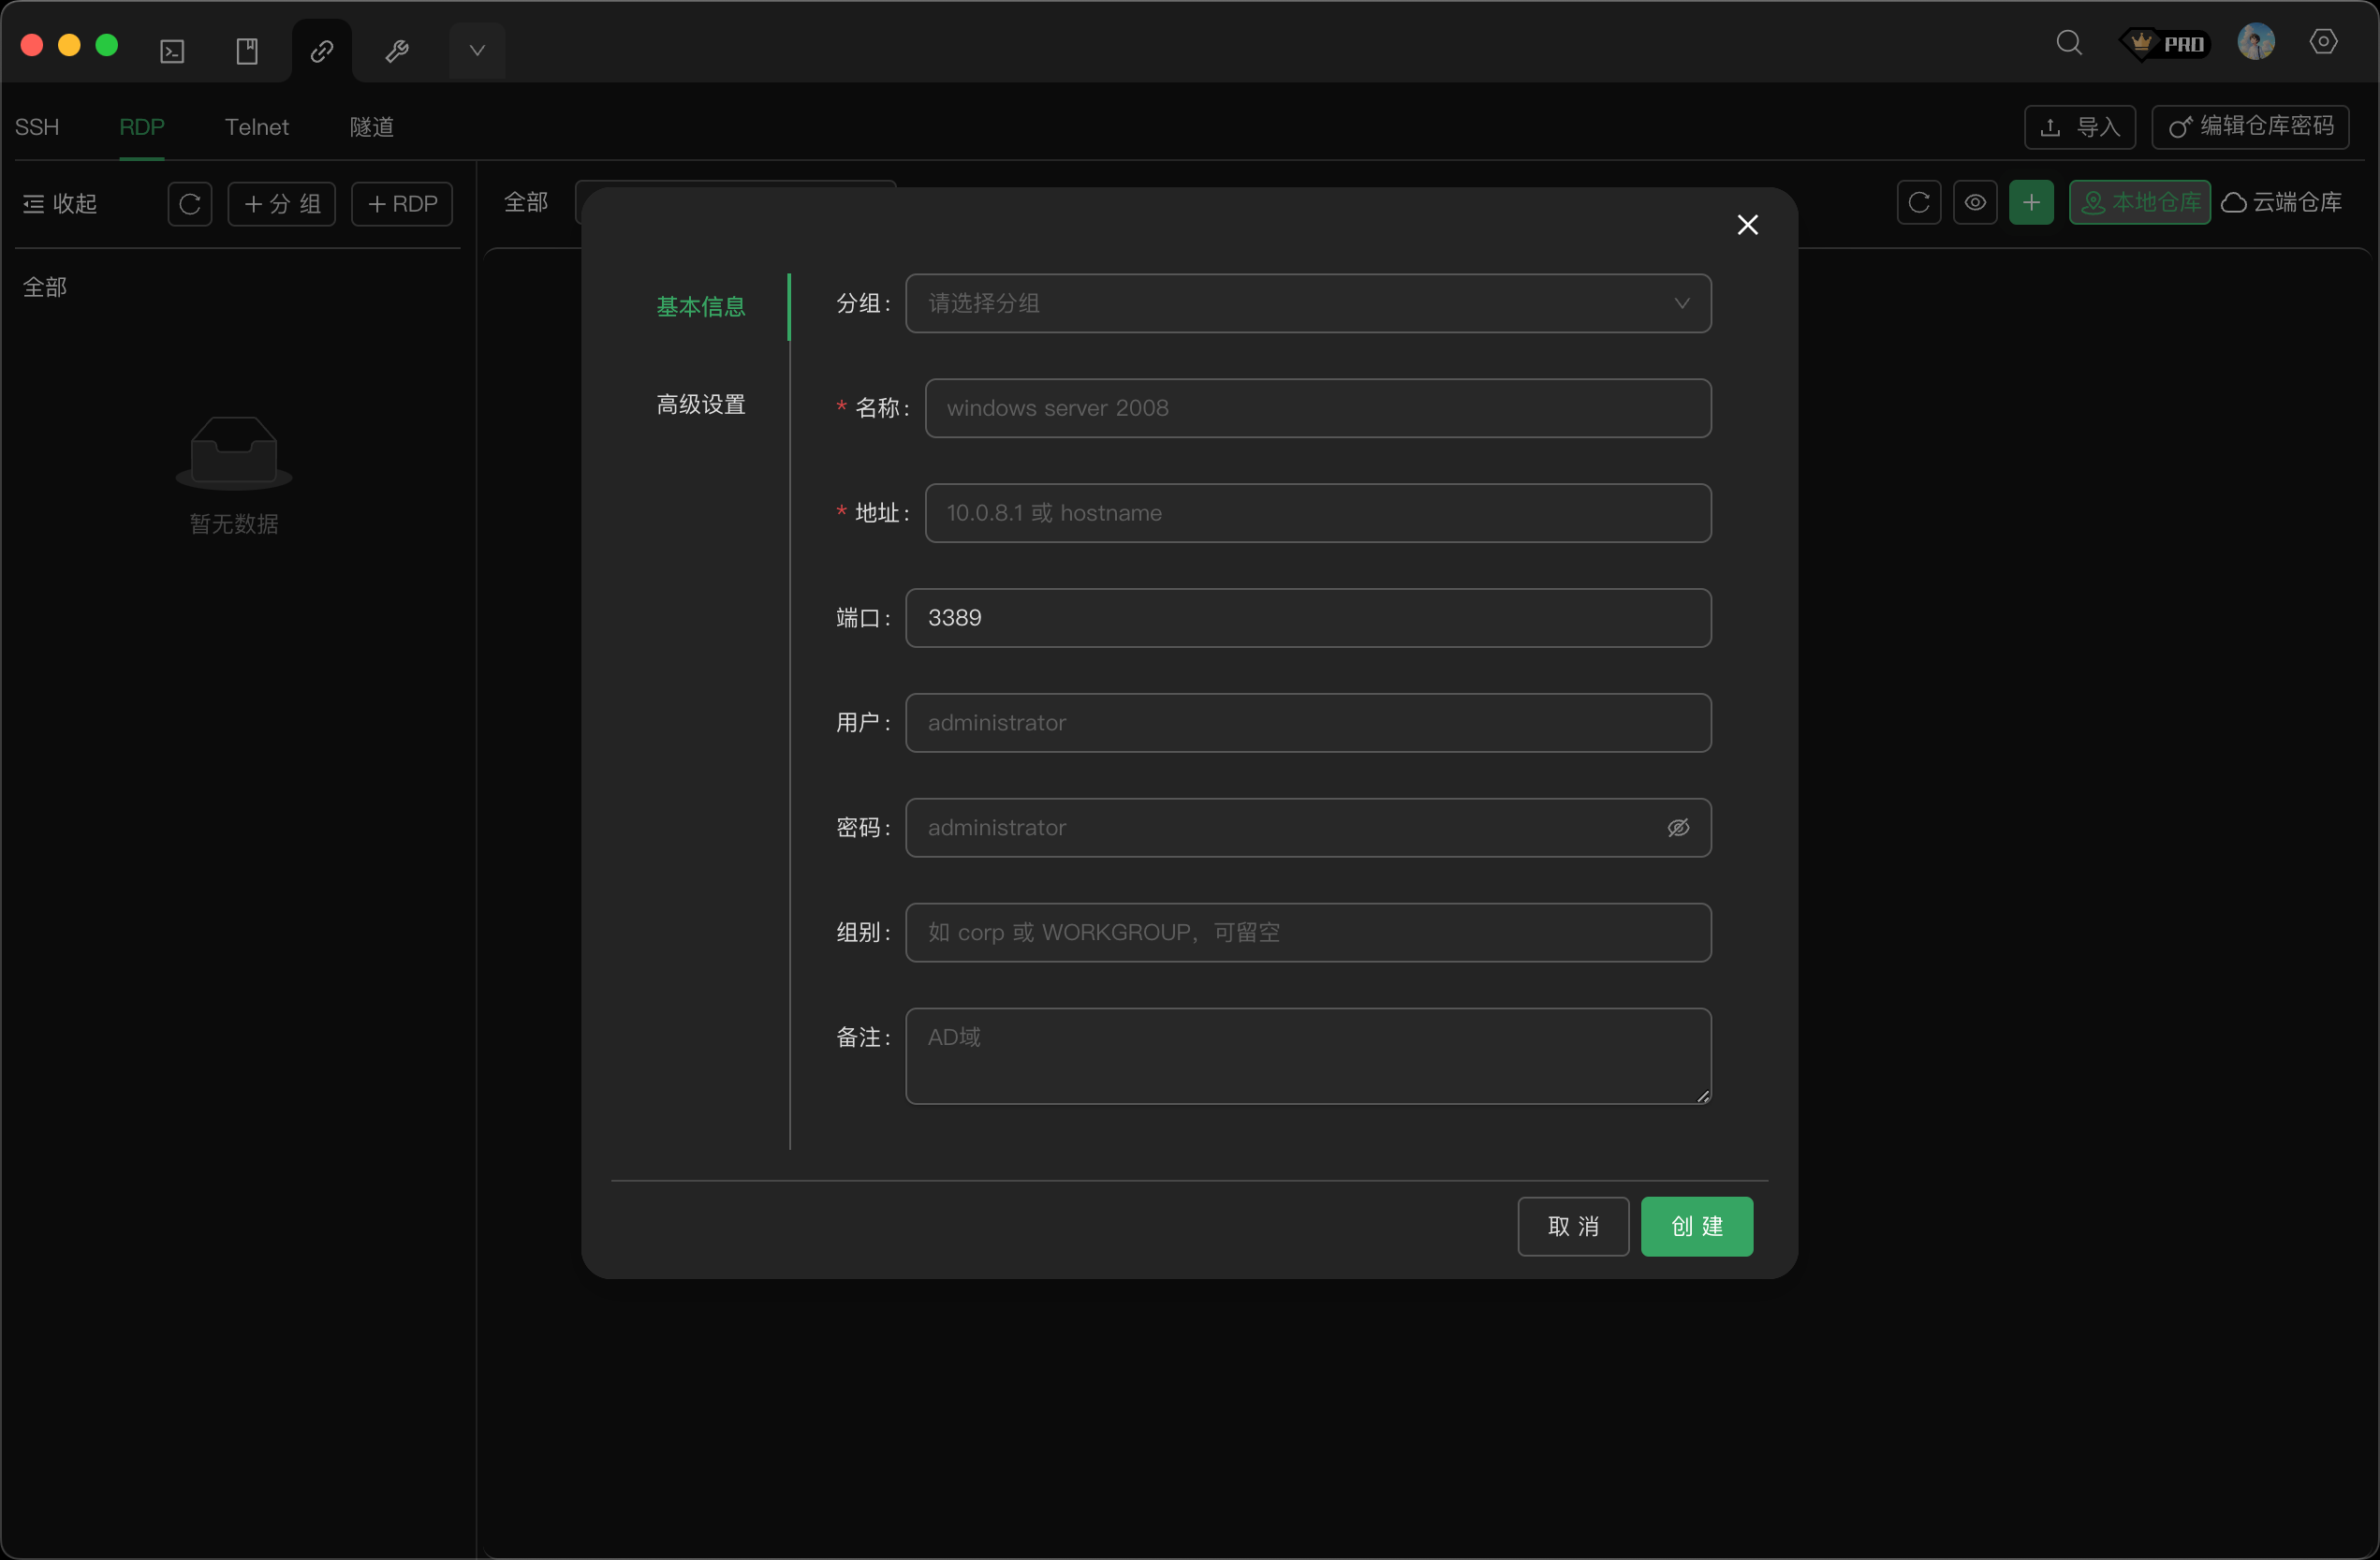Click the bookmark file icon in title bar
This screenshot has width=2380, height=1560.
tap(247, 51)
